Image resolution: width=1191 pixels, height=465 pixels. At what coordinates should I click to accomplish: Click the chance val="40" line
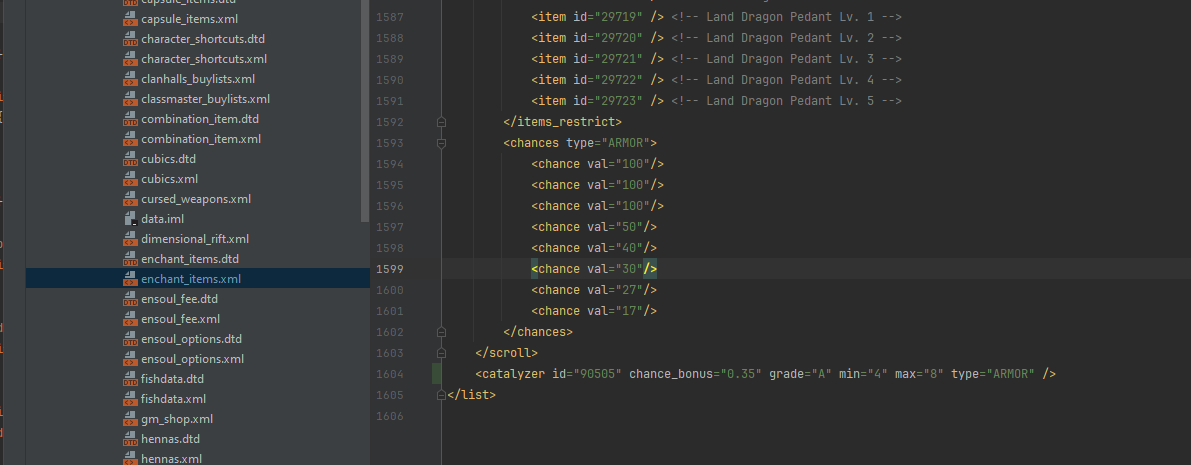(594, 248)
